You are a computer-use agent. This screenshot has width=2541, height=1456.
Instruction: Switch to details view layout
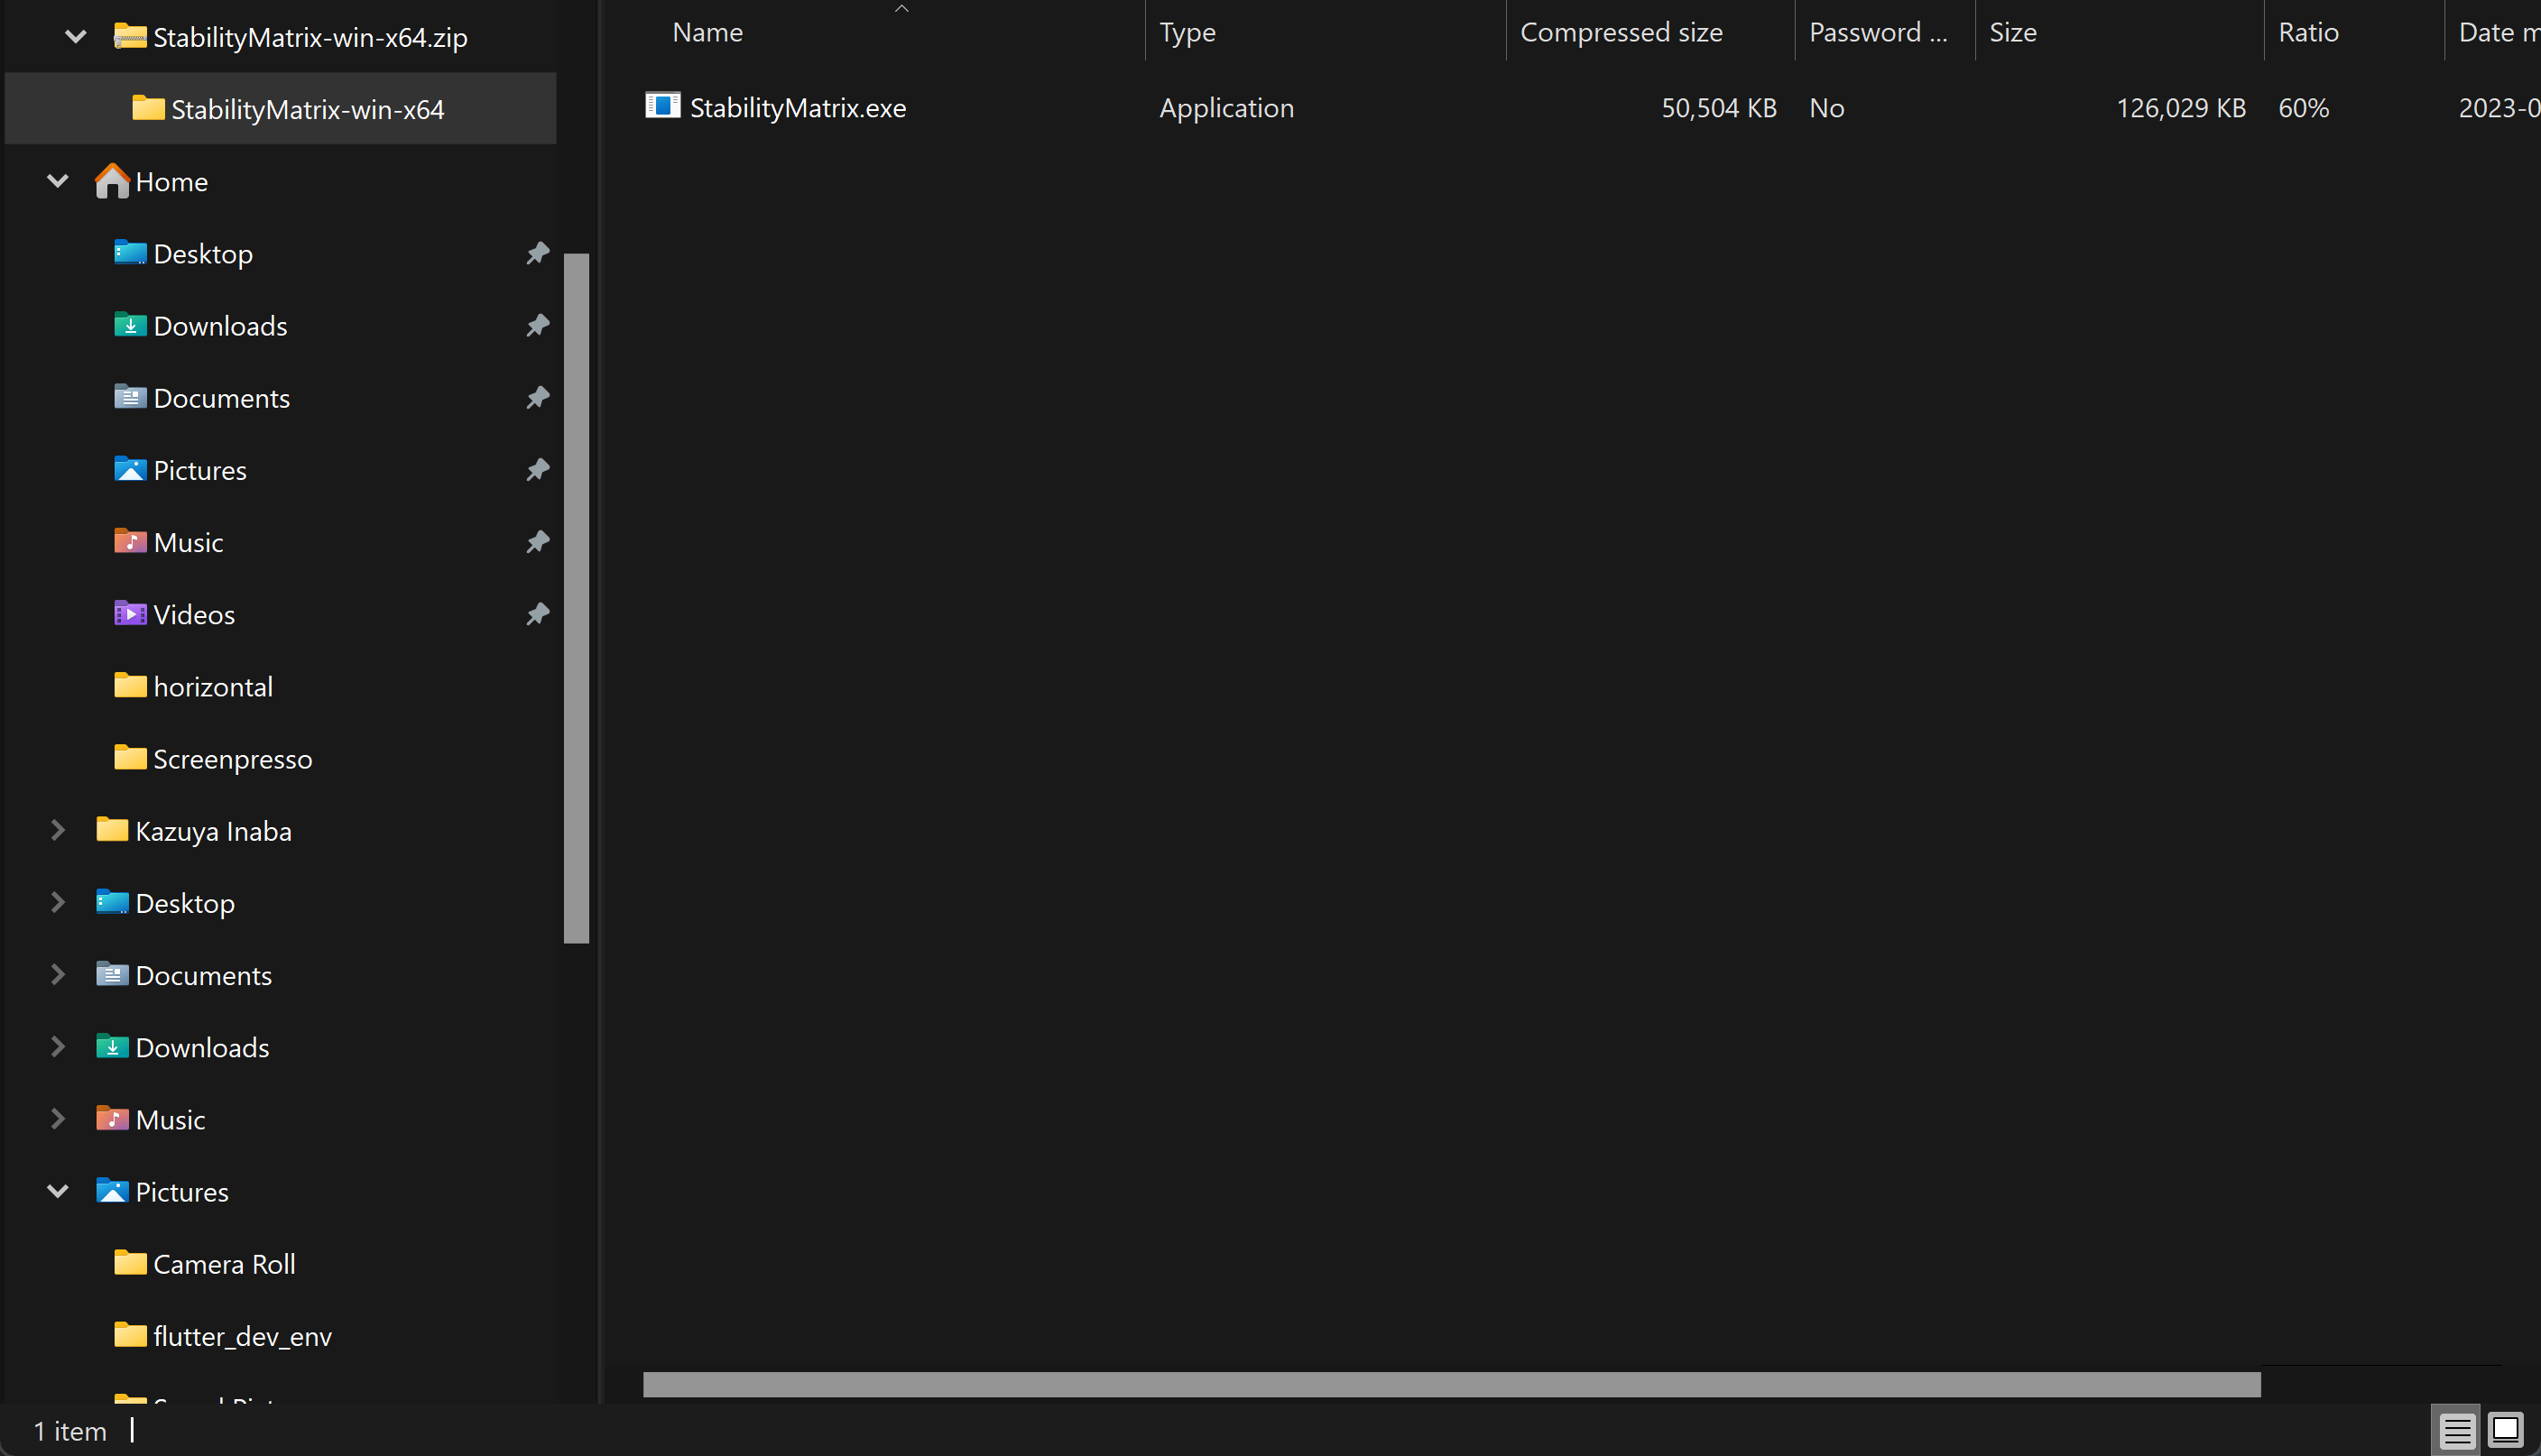2456,1431
